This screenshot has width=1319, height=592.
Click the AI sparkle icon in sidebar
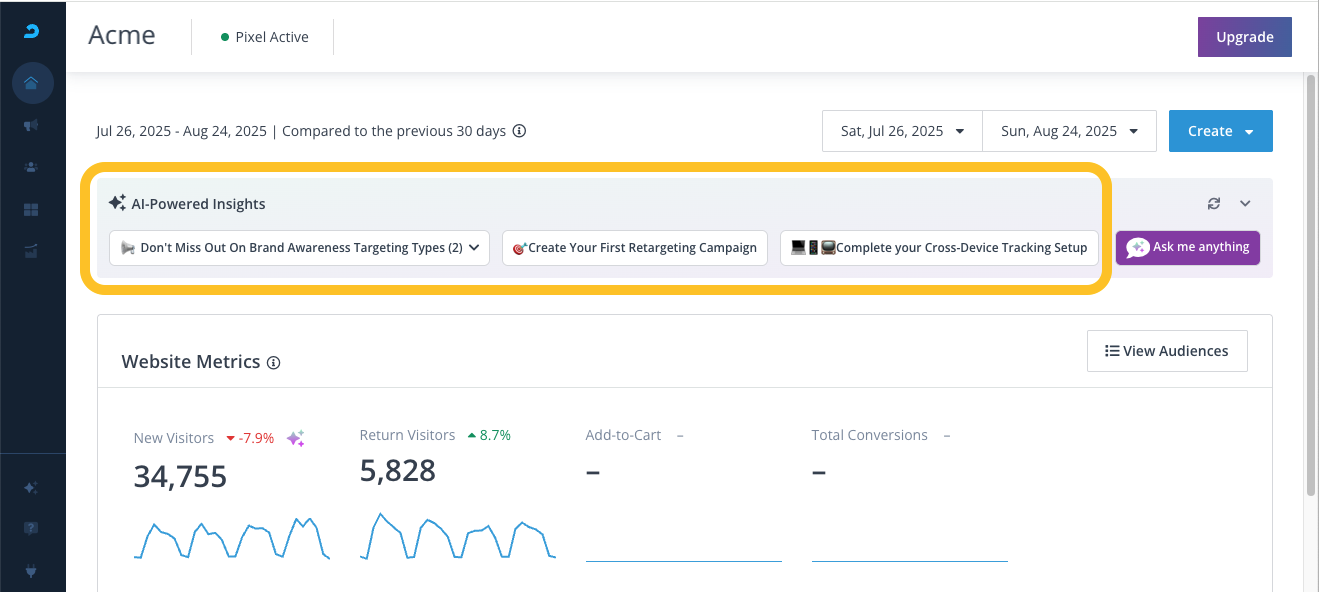(32, 488)
